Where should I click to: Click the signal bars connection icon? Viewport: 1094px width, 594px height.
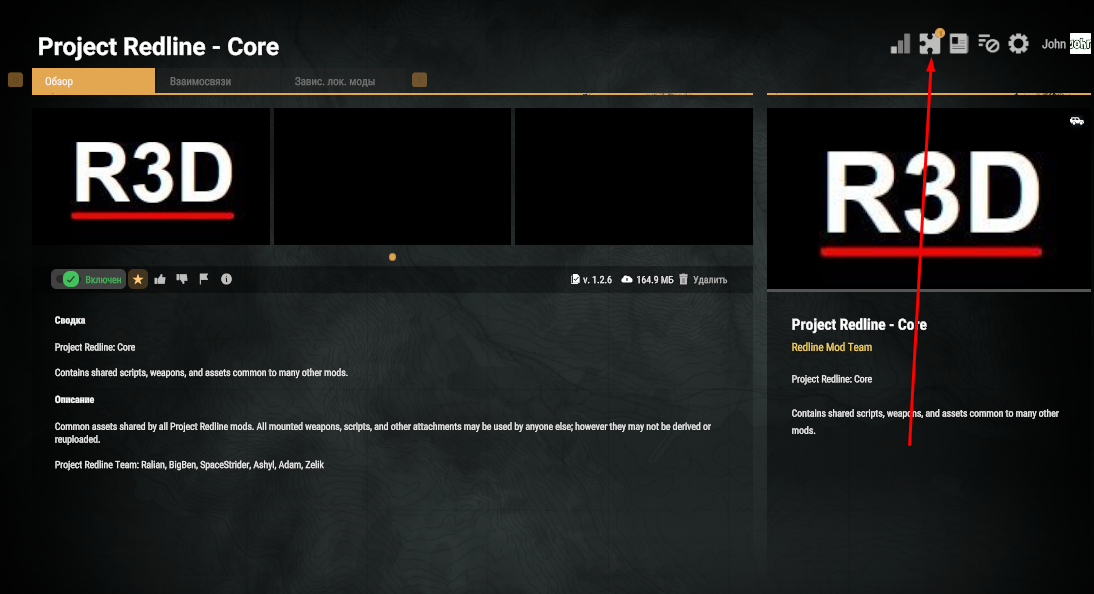click(x=900, y=44)
